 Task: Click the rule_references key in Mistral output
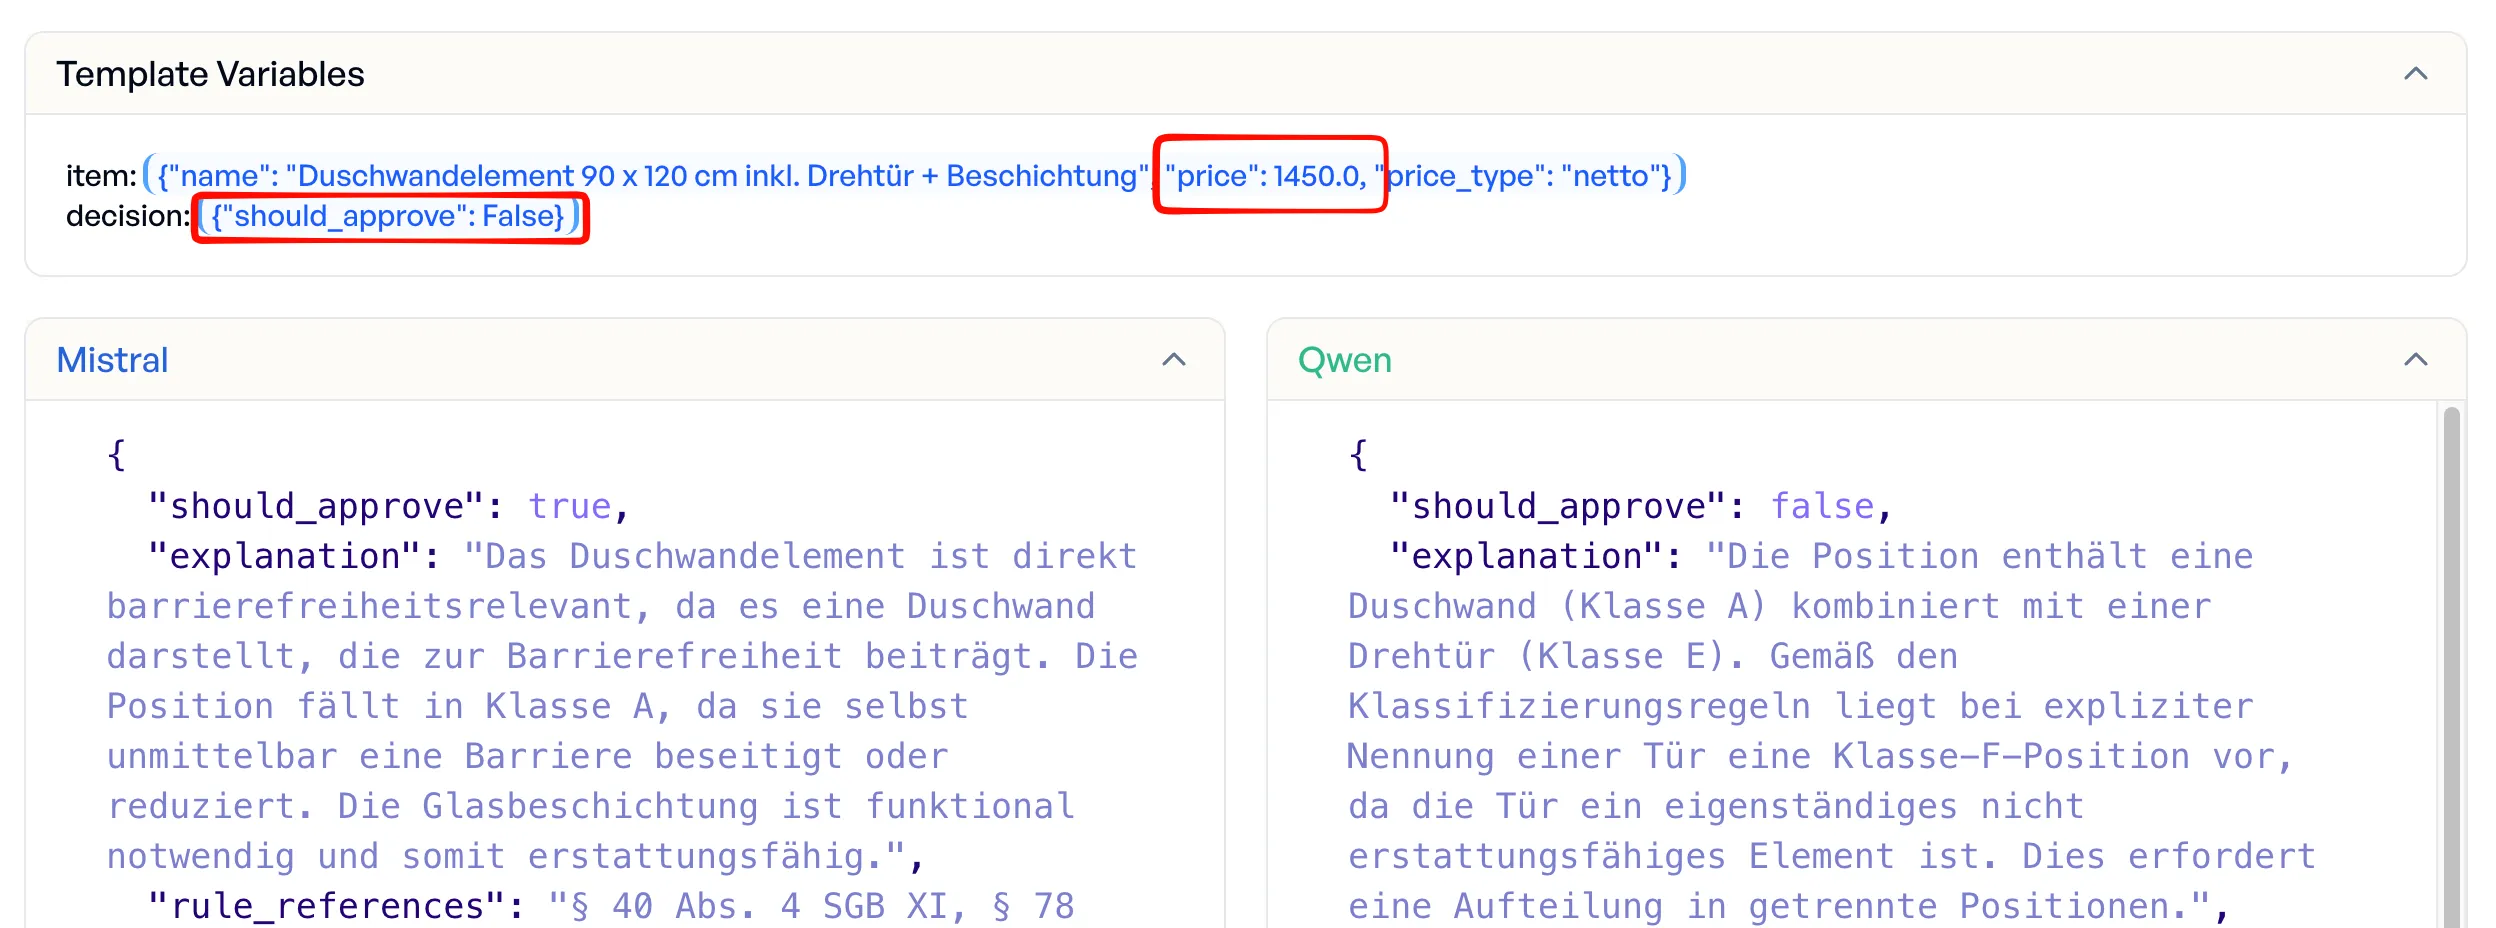[x=326, y=907]
